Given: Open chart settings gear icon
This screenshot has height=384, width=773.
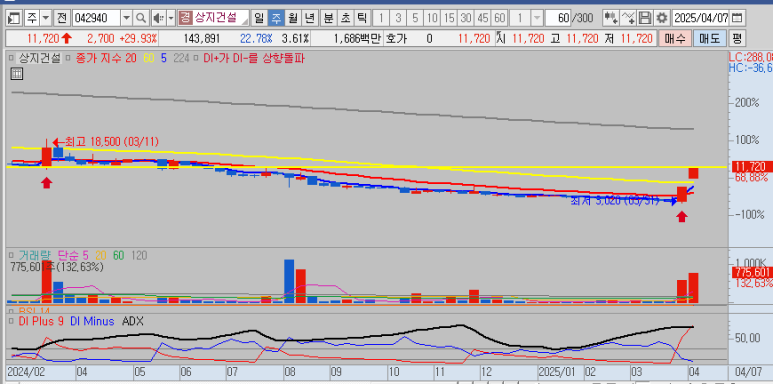Looking at the screenshot, I should pyautogui.click(x=662, y=18).
